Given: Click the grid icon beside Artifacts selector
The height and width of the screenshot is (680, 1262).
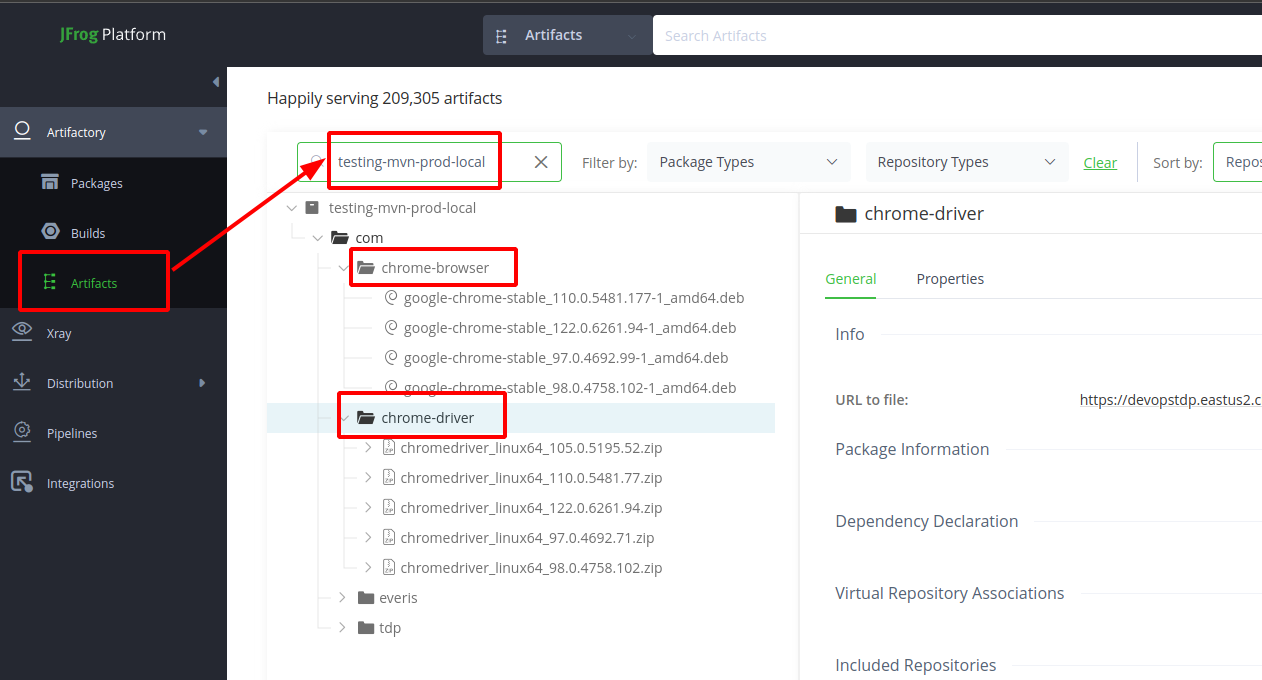Looking at the screenshot, I should coord(502,35).
